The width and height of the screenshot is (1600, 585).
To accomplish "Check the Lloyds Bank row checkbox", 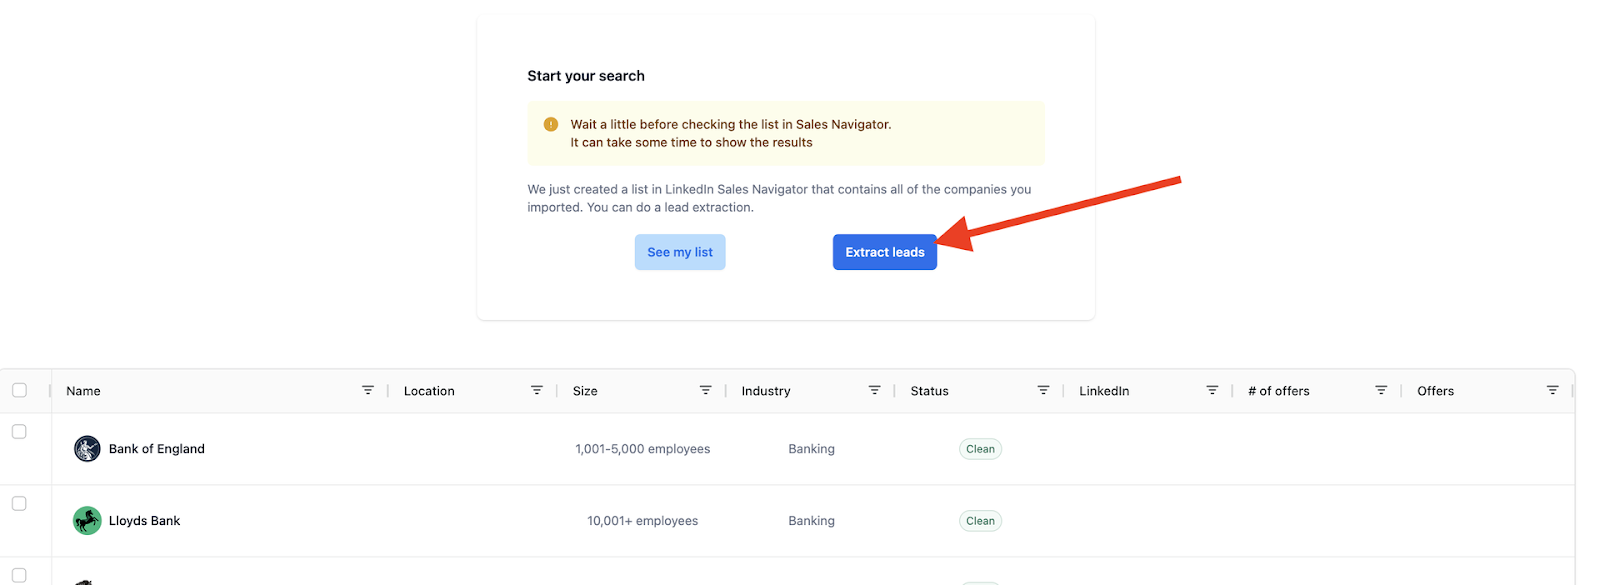I will tap(19, 503).
